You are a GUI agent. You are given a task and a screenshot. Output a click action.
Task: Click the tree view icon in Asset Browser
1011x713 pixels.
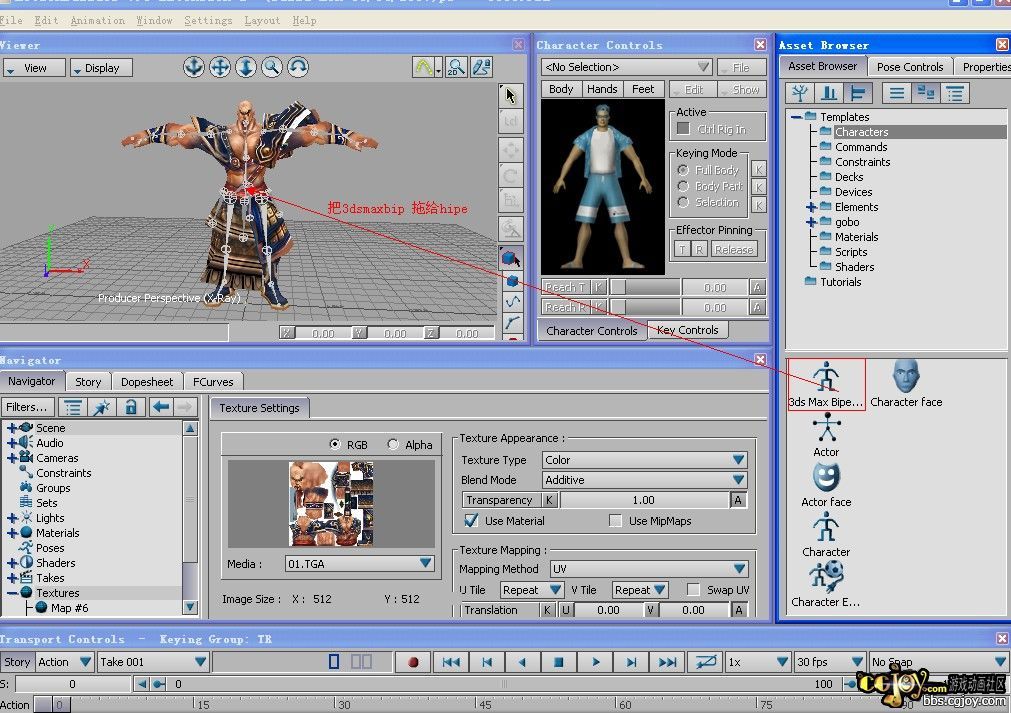pos(800,93)
